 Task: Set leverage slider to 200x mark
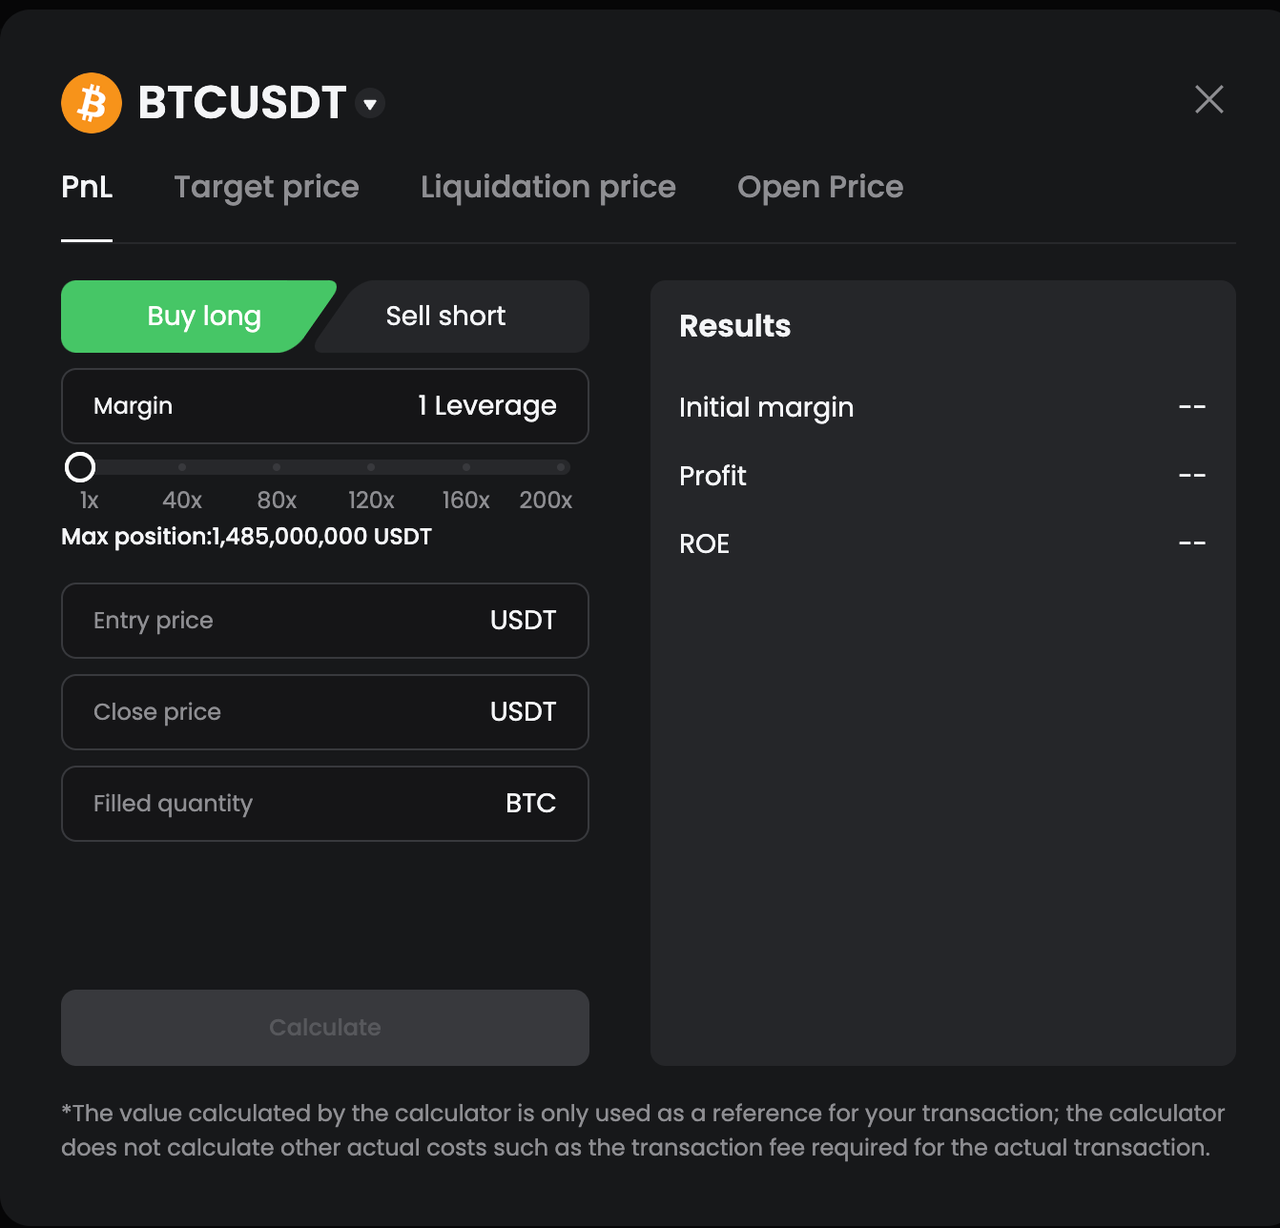(x=562, y=467)
